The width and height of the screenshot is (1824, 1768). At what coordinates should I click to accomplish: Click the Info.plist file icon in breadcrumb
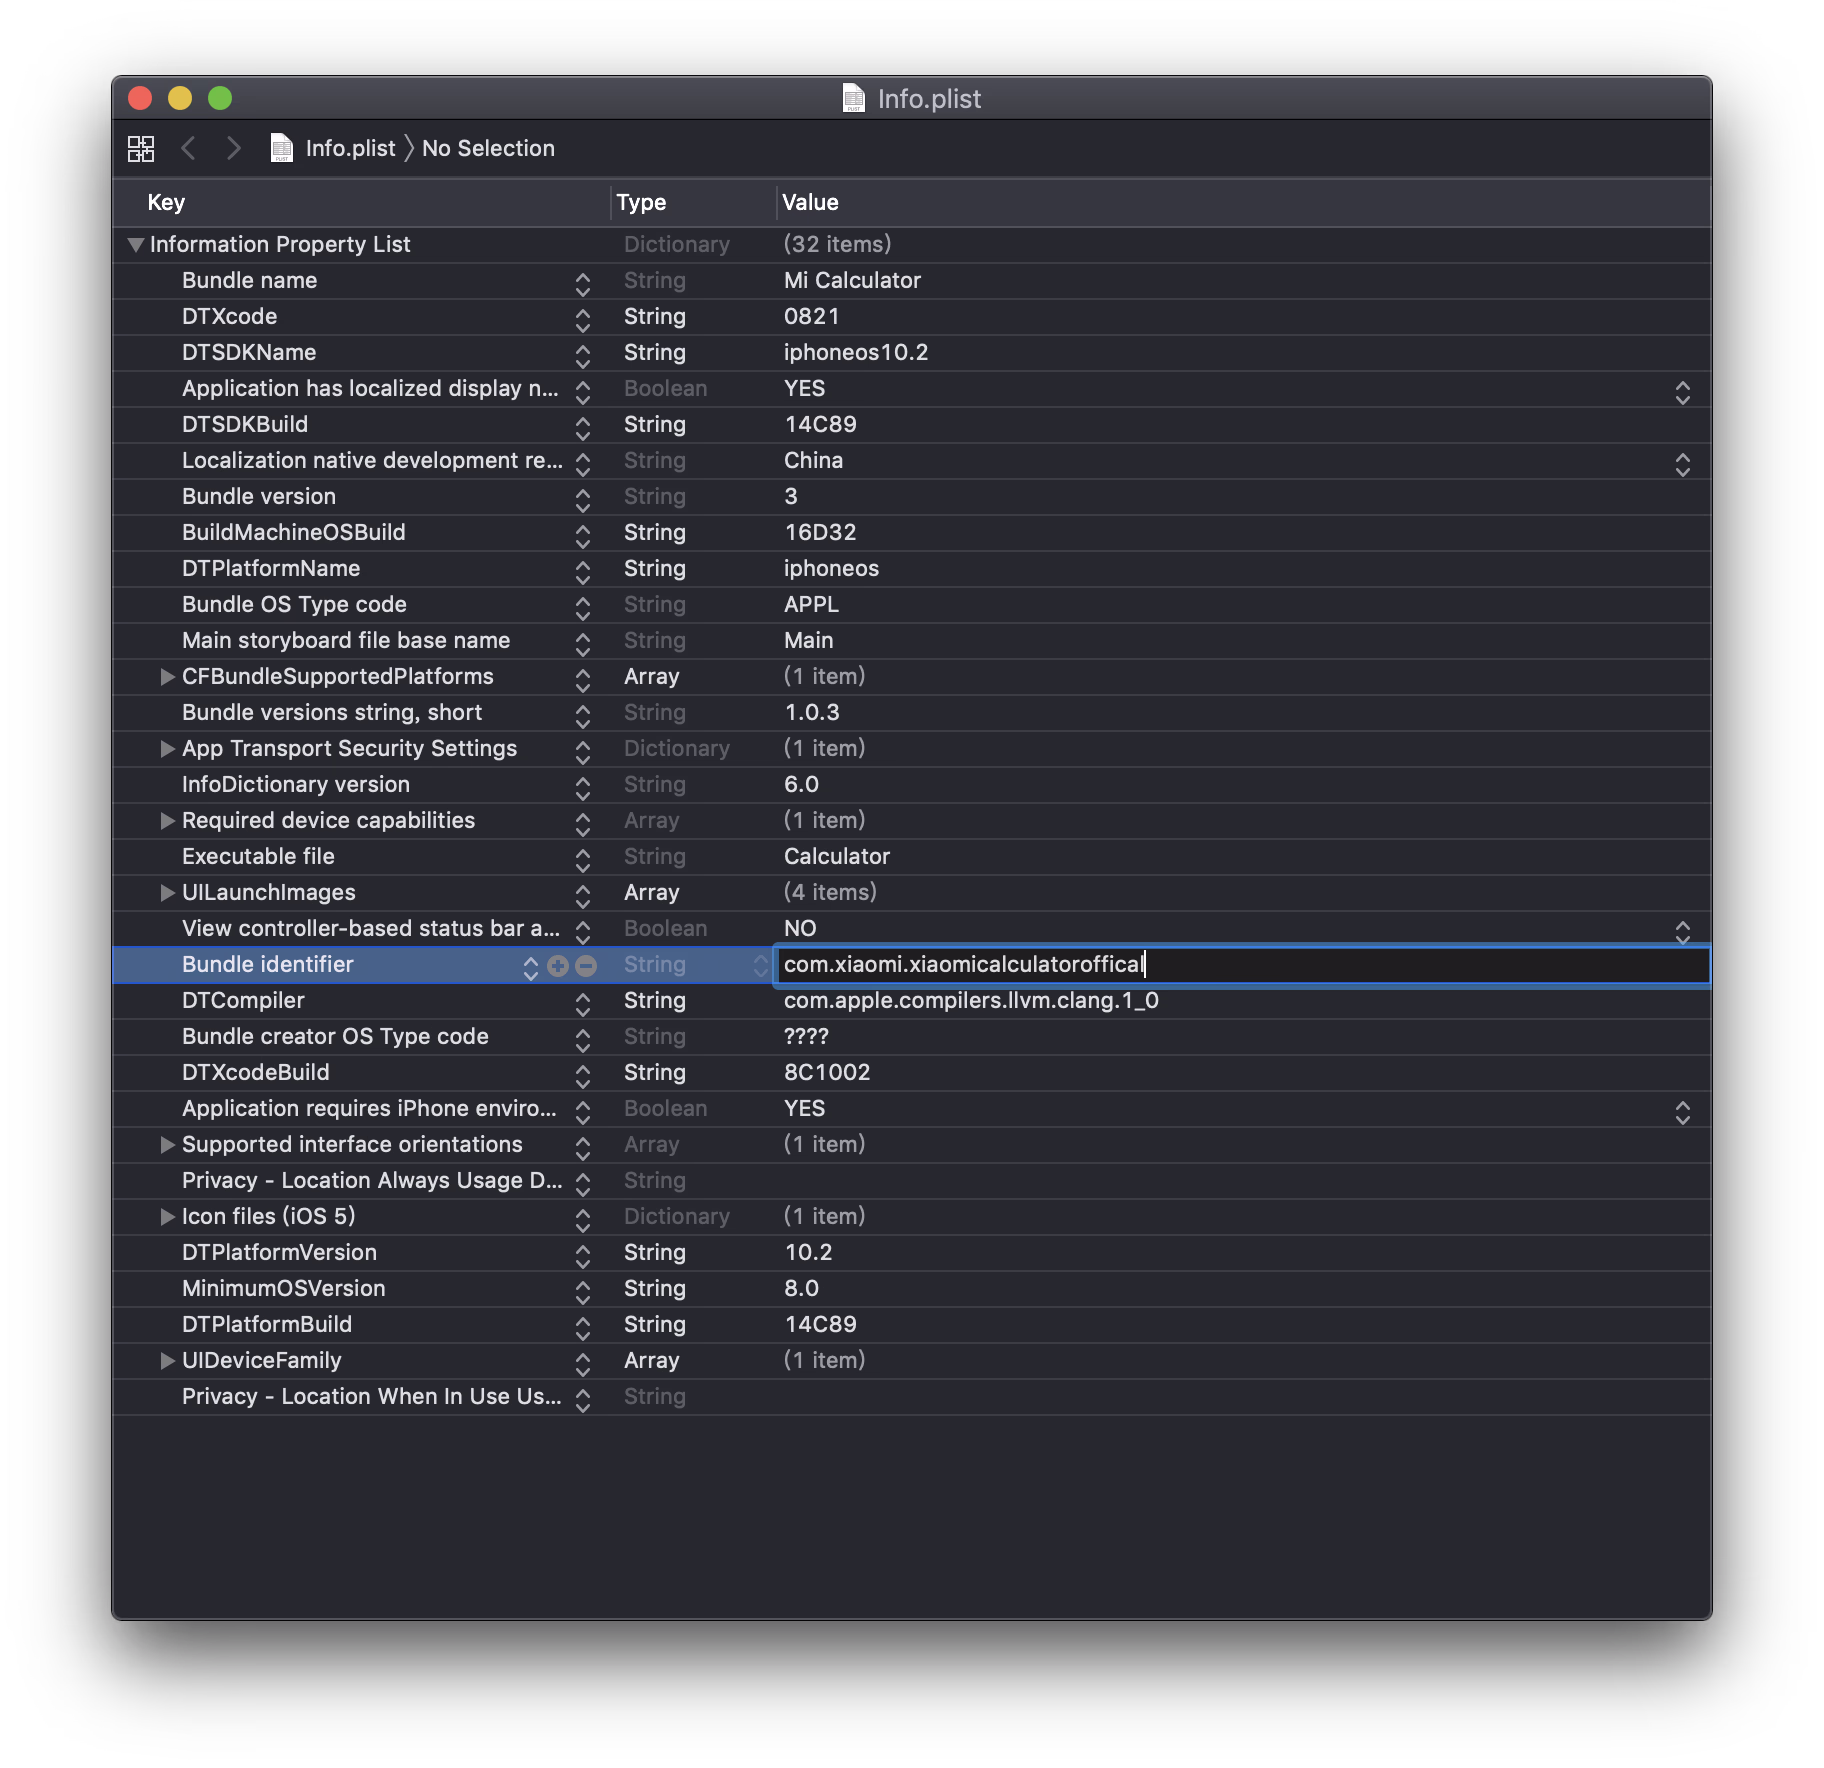coord(282,149)
